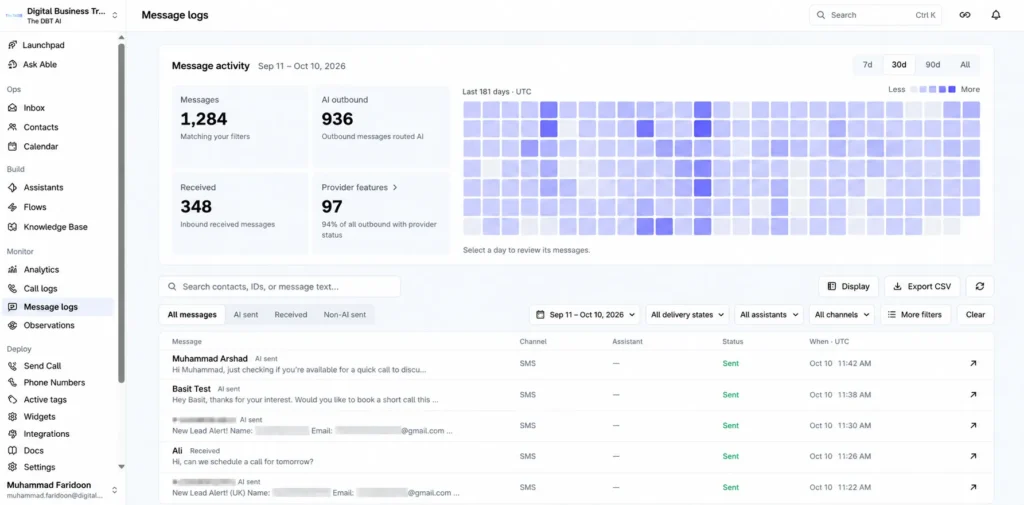Open the Flows lightning icon
This screenshot has width=1024, height=505.
click(12, 207)
